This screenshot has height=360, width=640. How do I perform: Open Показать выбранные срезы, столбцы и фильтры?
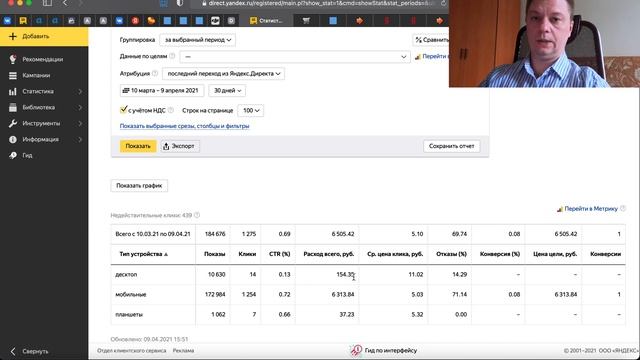(184, 126)
